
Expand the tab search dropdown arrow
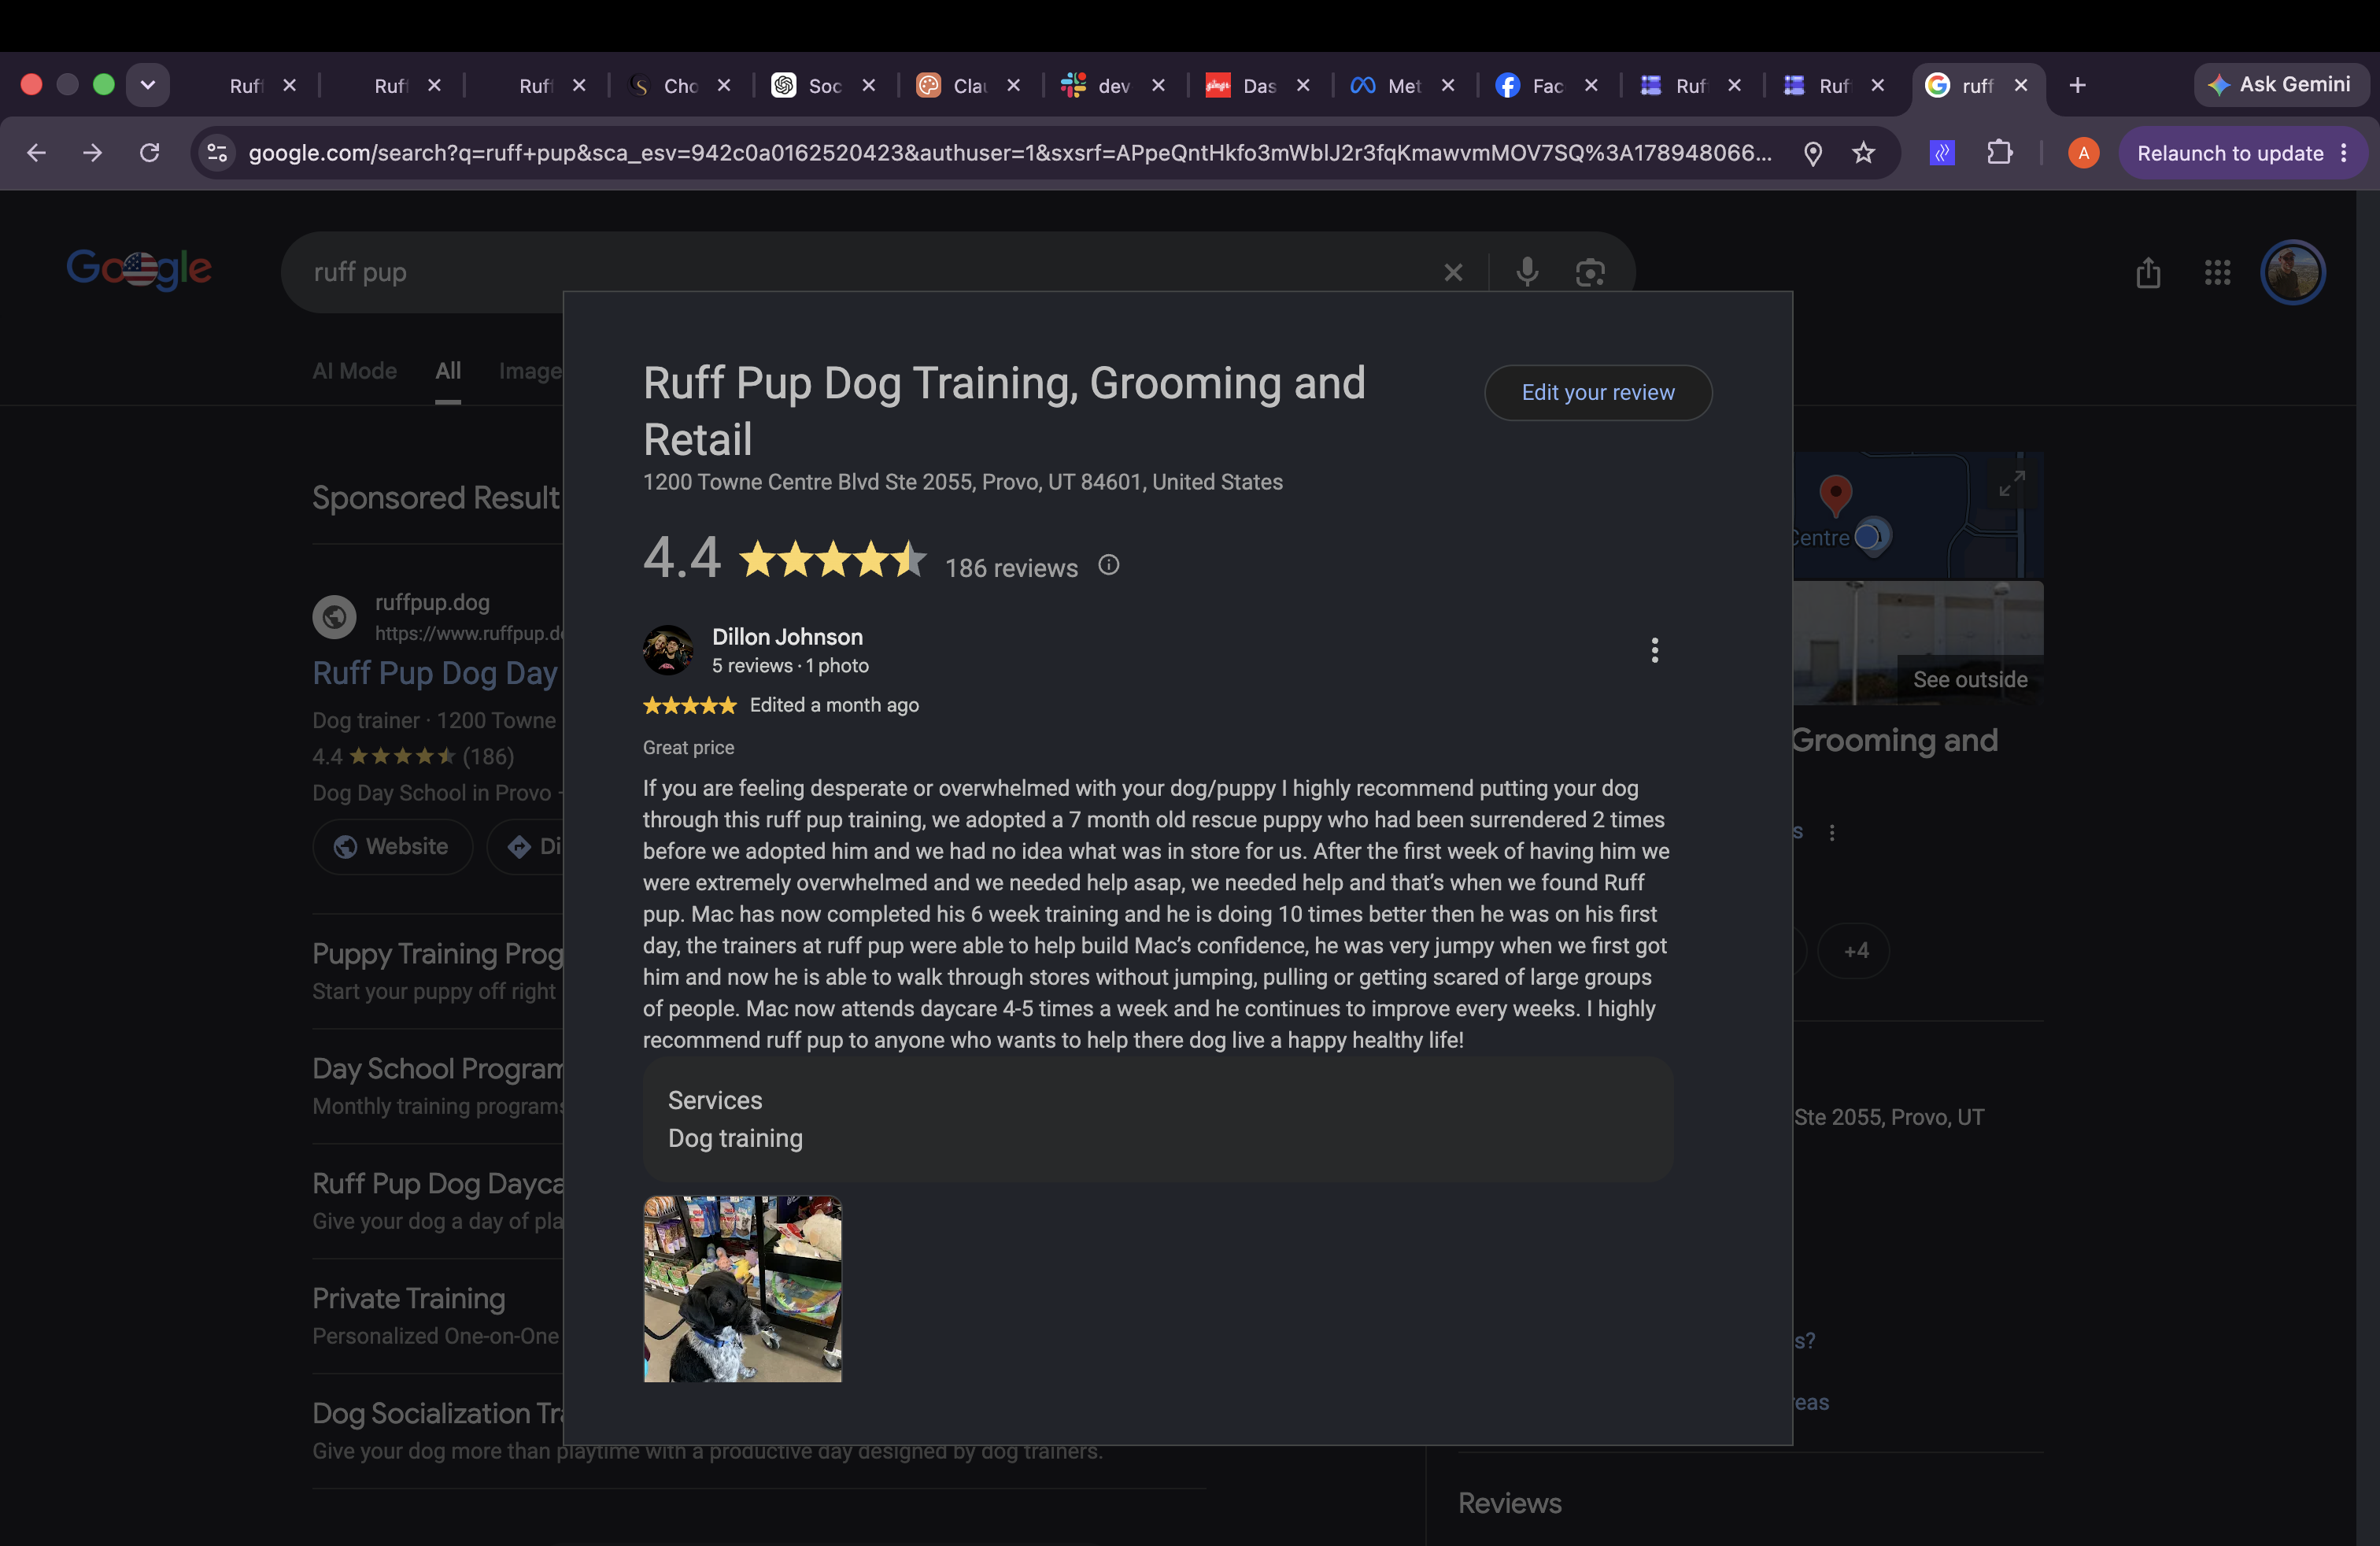point(148,85)
